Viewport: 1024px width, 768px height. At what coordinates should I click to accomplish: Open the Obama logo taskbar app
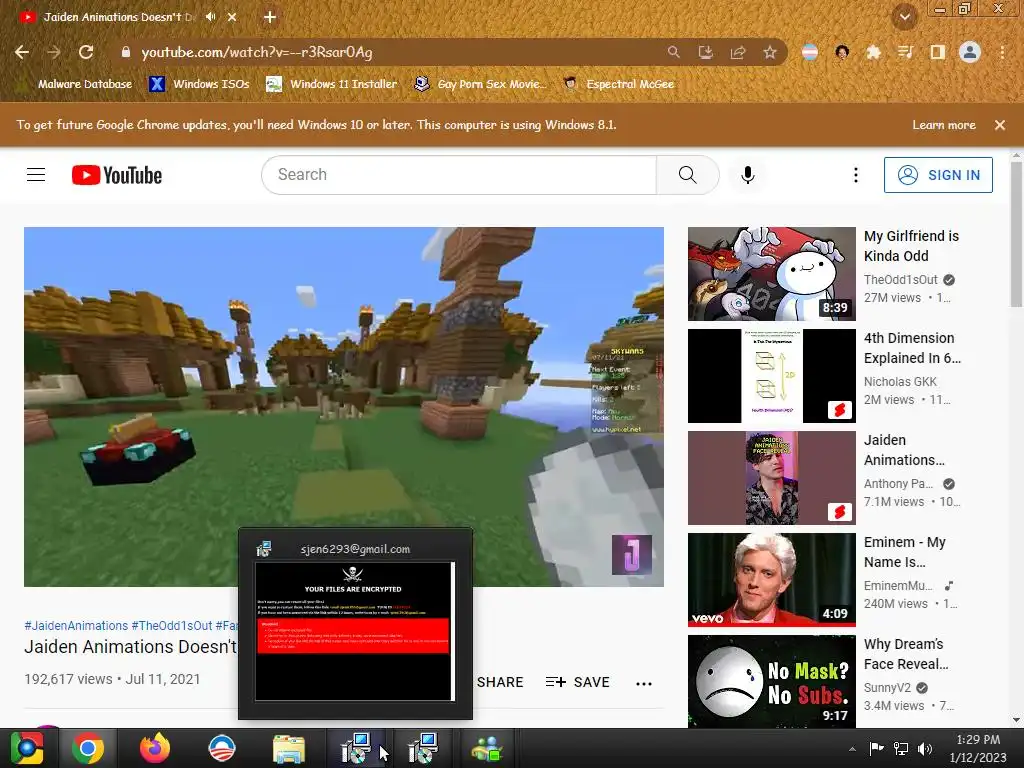point(221,748)
